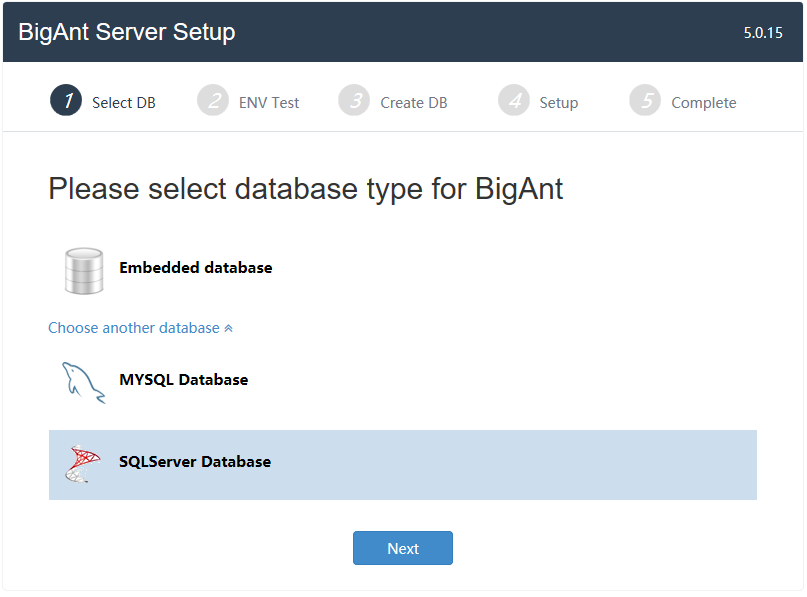Click the MySQL dolphin icon
The image size is (807, 597).
click(x=83, y=382)
